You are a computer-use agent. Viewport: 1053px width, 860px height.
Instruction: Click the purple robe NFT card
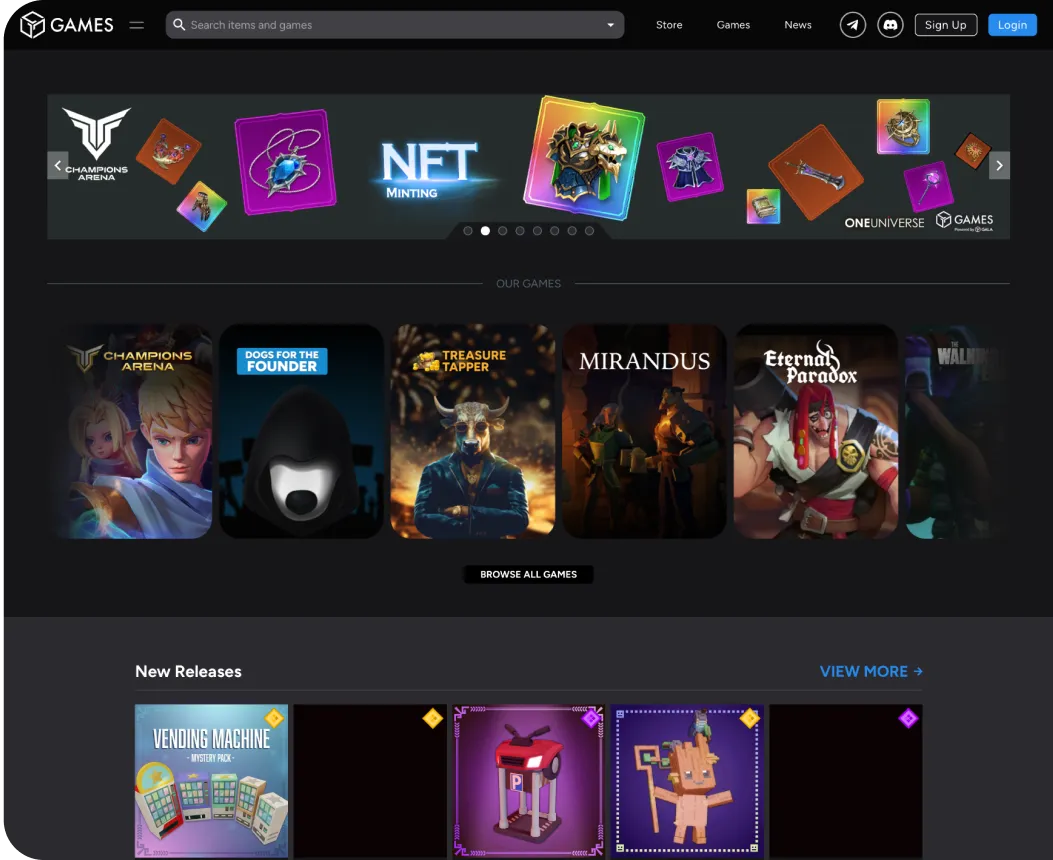[x=690, y=166]
